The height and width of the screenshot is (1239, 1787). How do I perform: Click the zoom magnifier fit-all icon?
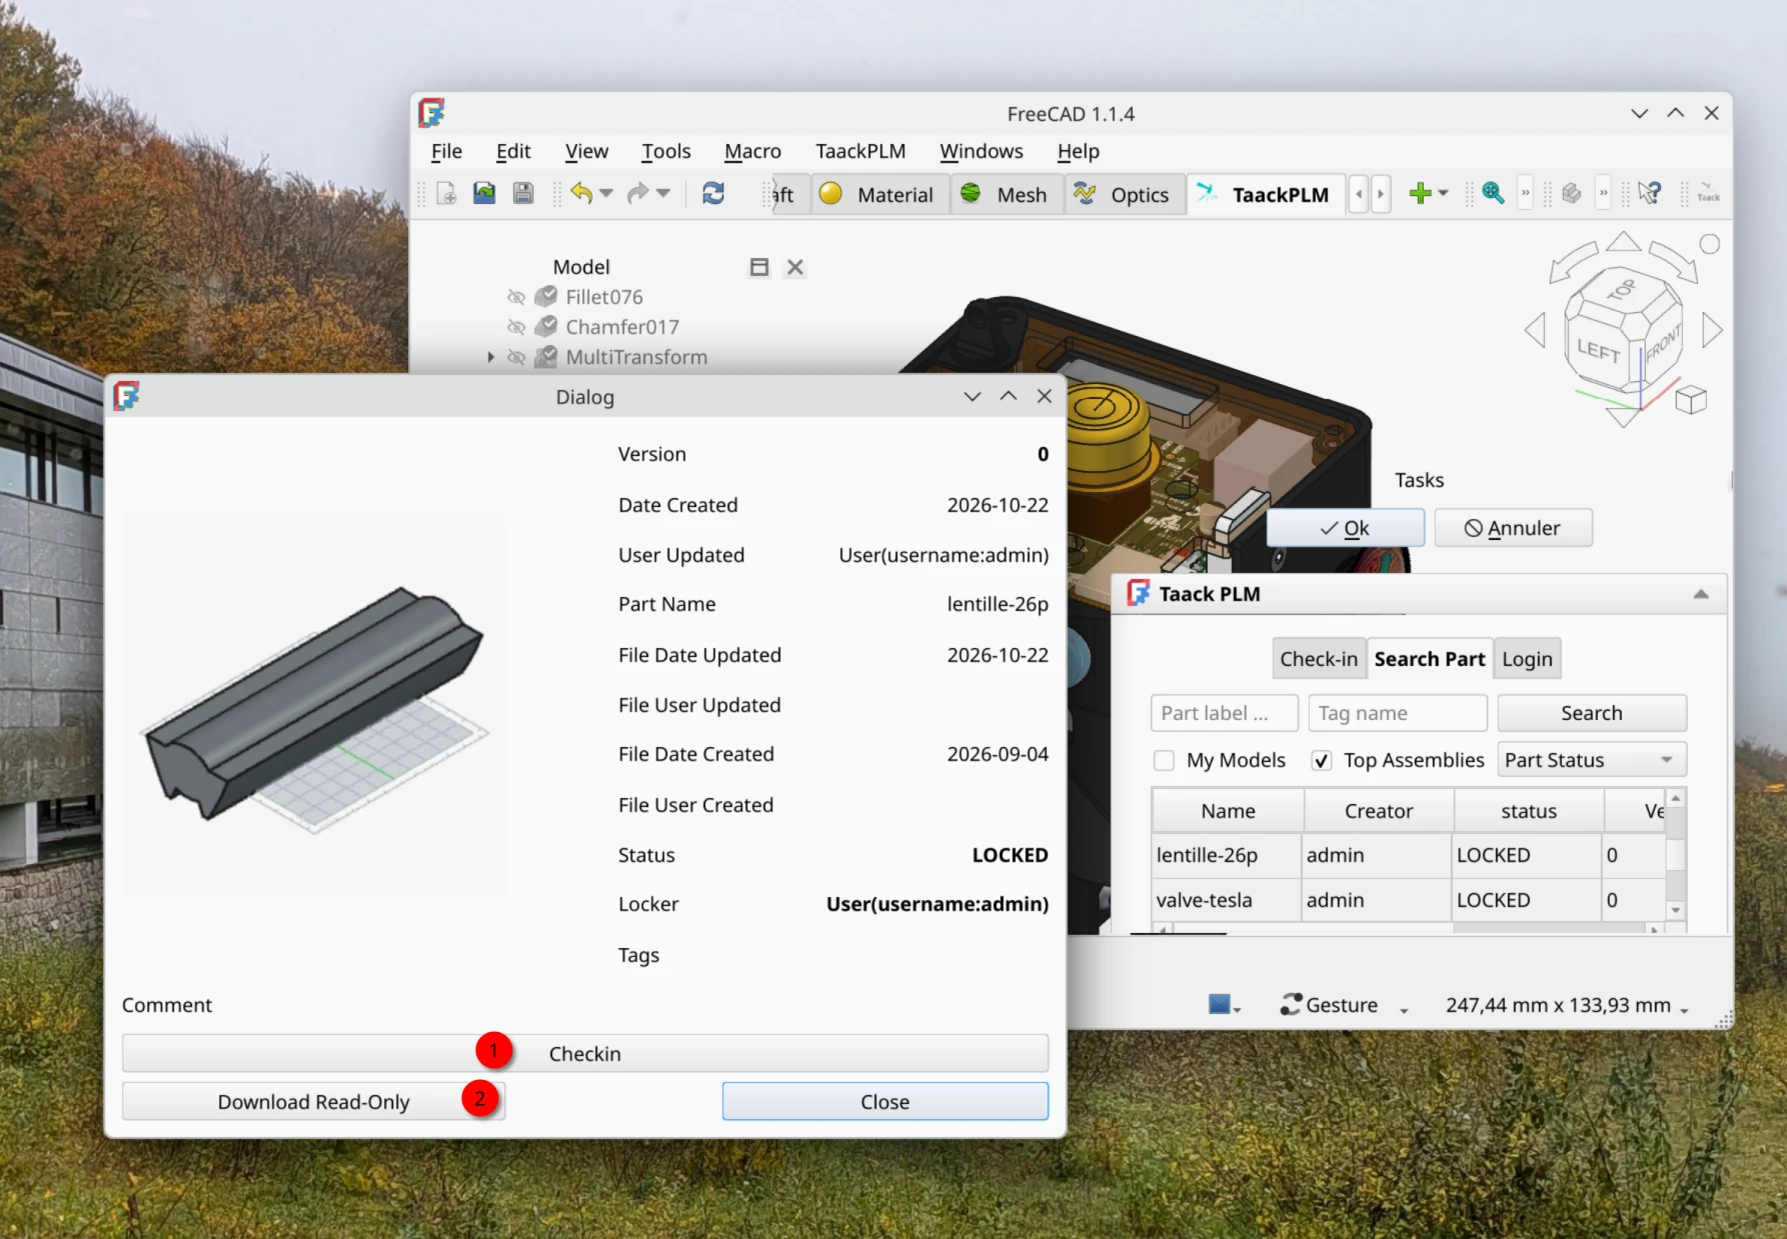[1493, 194]
